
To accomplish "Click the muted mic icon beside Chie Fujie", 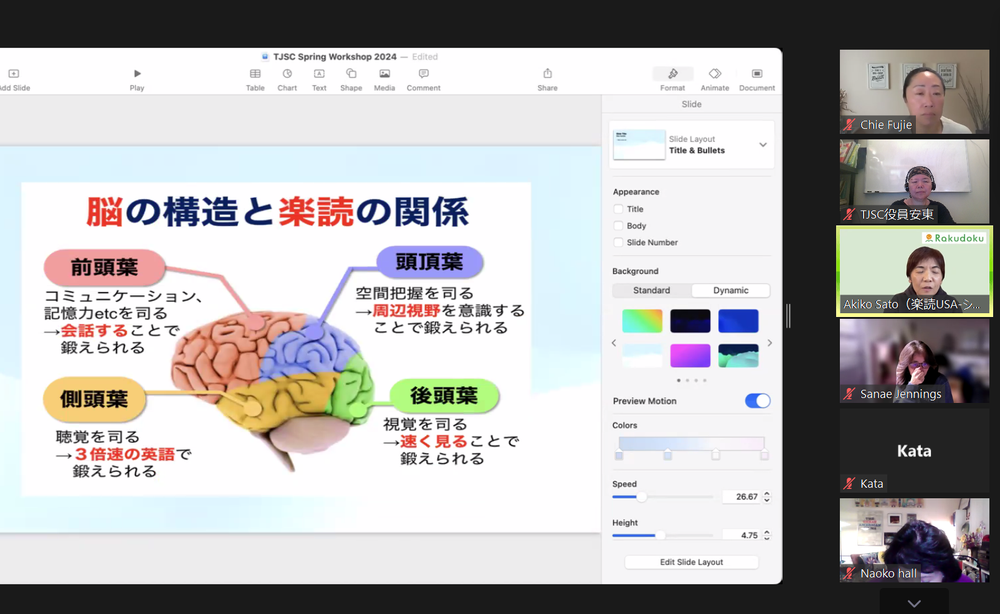I will (x=849, y=125).
